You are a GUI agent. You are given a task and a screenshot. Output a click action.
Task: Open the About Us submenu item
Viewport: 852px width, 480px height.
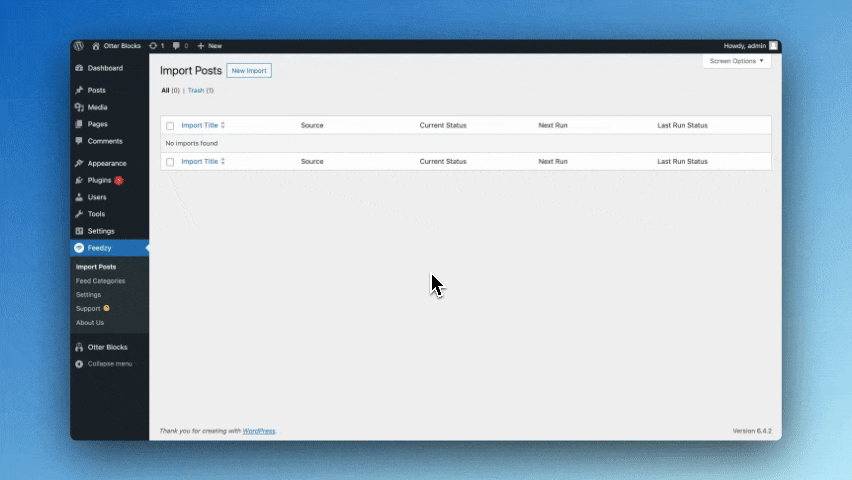(x=90, y=322)
